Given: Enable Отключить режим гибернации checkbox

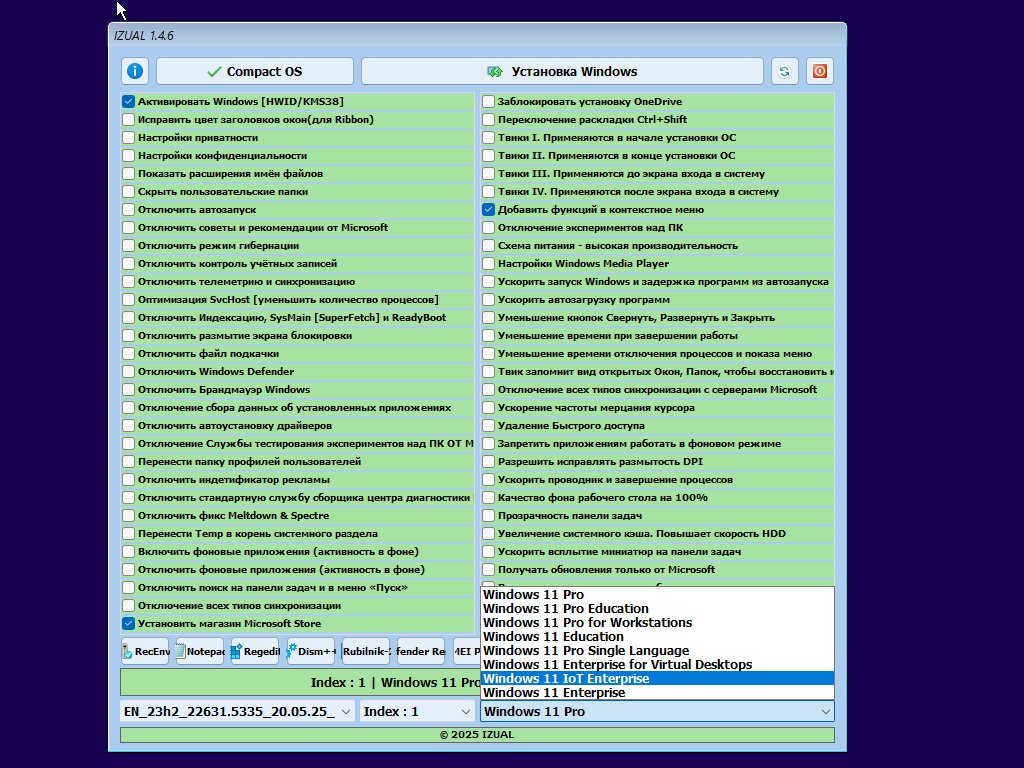Looking at the screenshot, I should tap(128, 246).
